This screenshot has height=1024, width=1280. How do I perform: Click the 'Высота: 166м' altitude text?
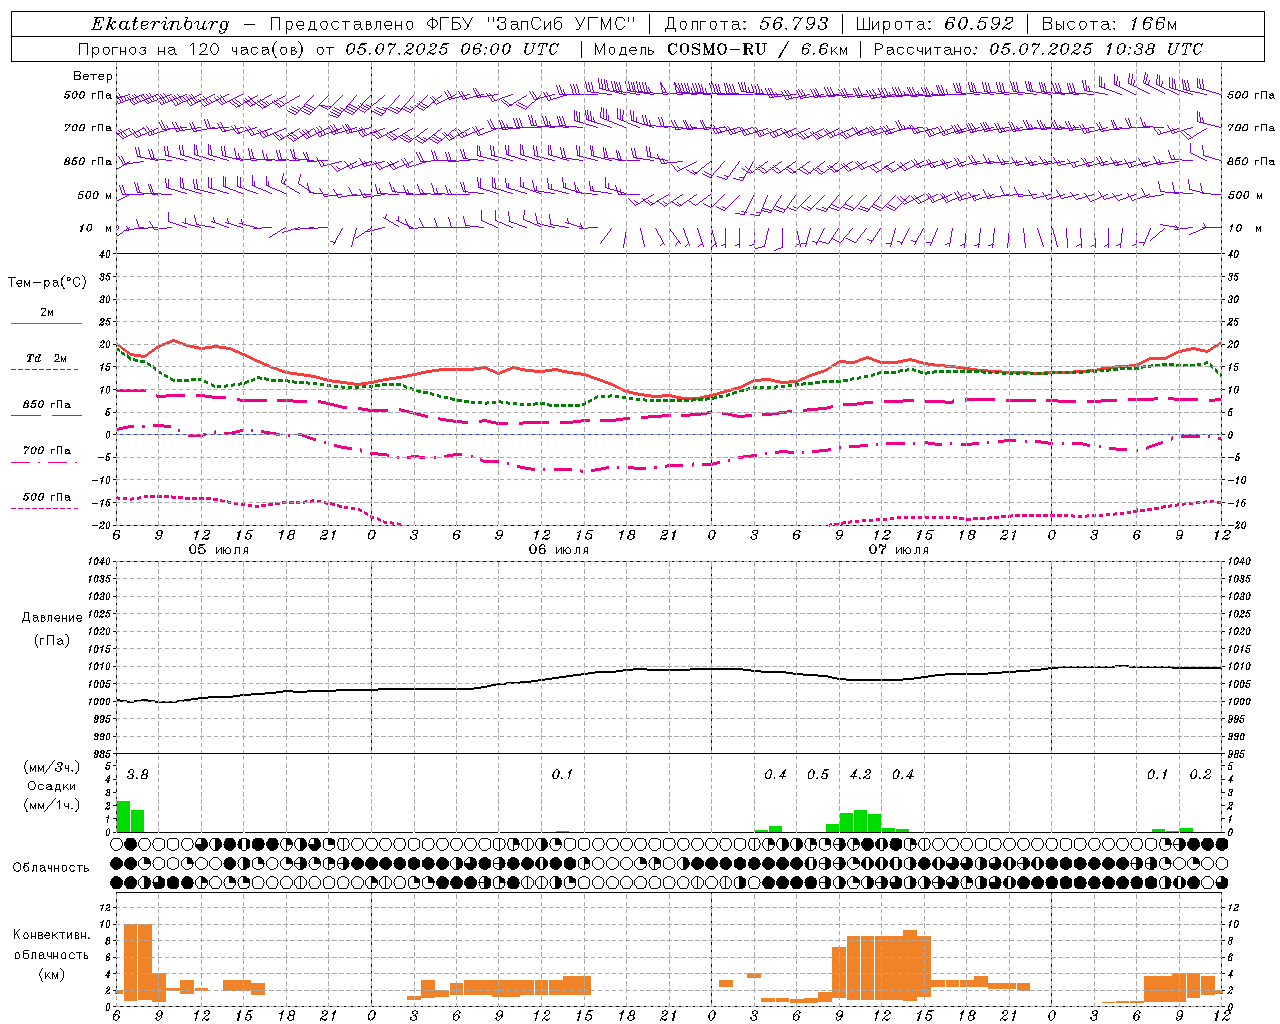[x=1109, y=24]
